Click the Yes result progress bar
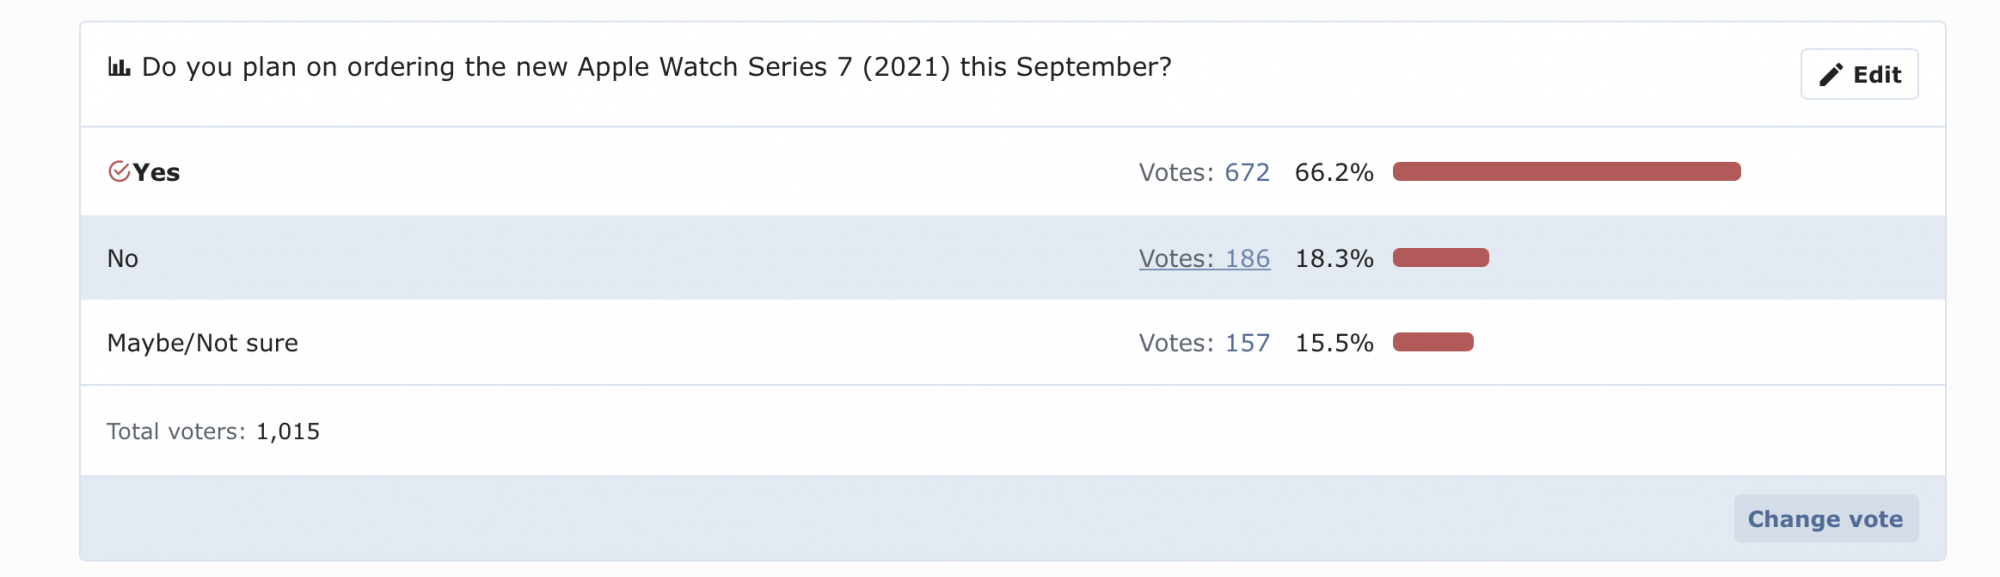The width and height of the screenshot is (2000, 577). [1566, 172]
